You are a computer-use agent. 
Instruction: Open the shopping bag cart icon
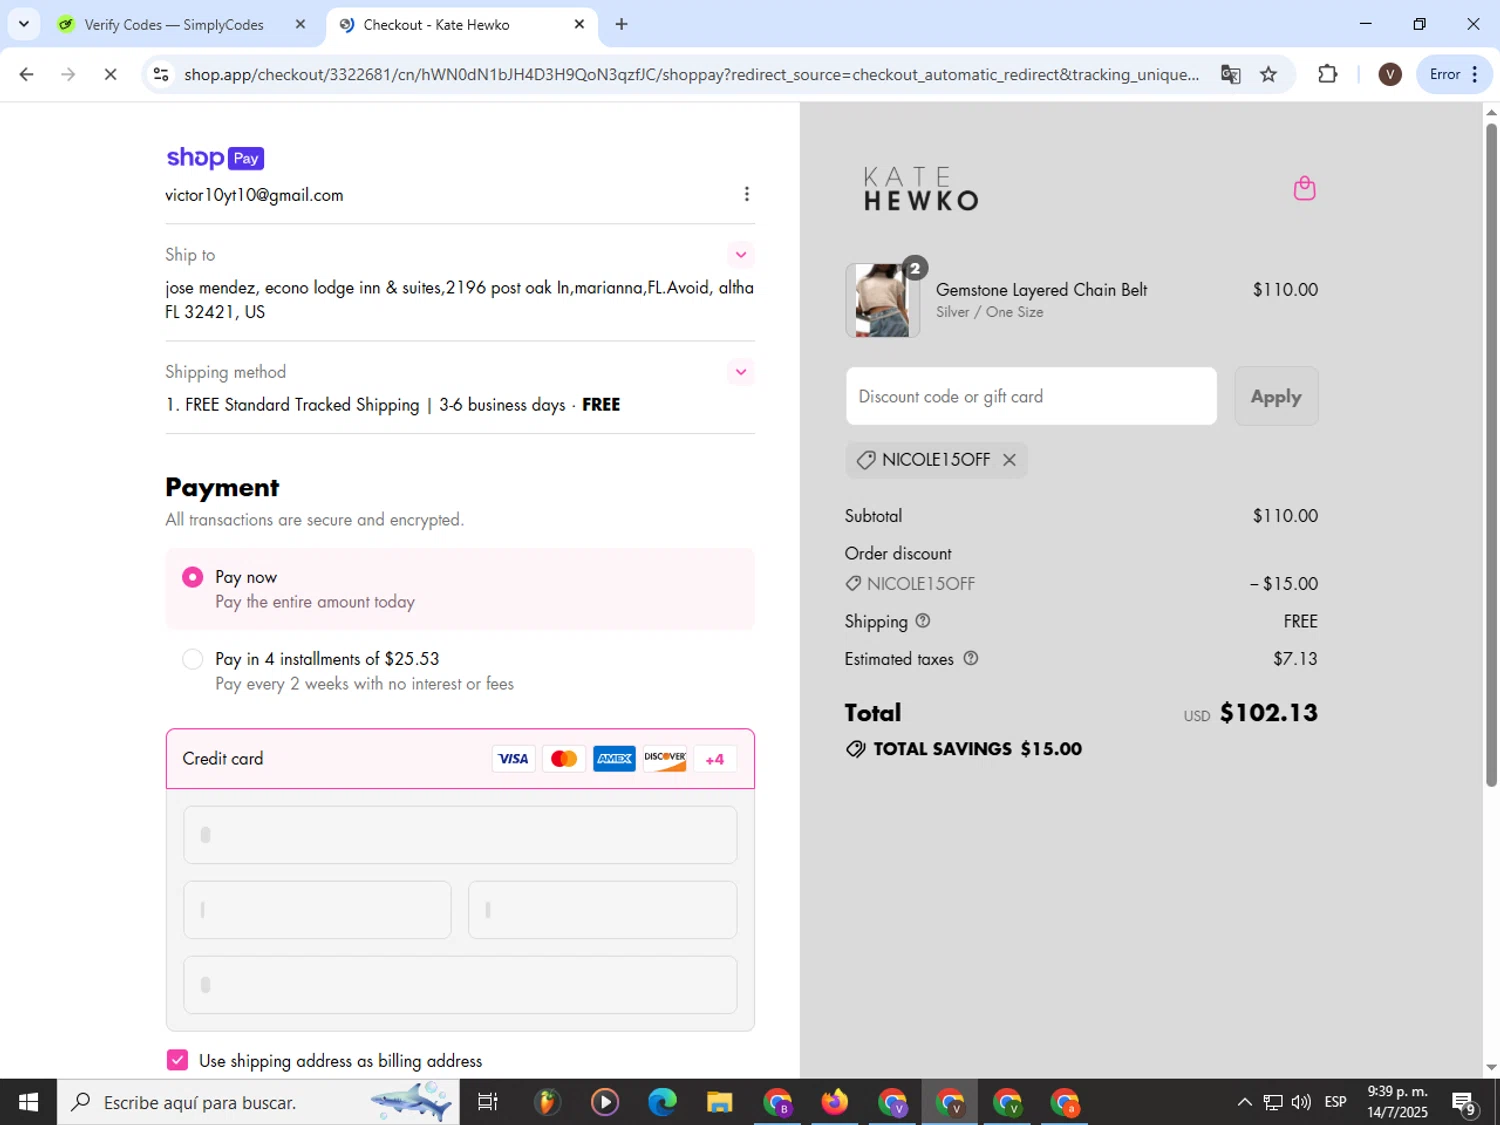pyautogui.click(x=1304, y=188)
